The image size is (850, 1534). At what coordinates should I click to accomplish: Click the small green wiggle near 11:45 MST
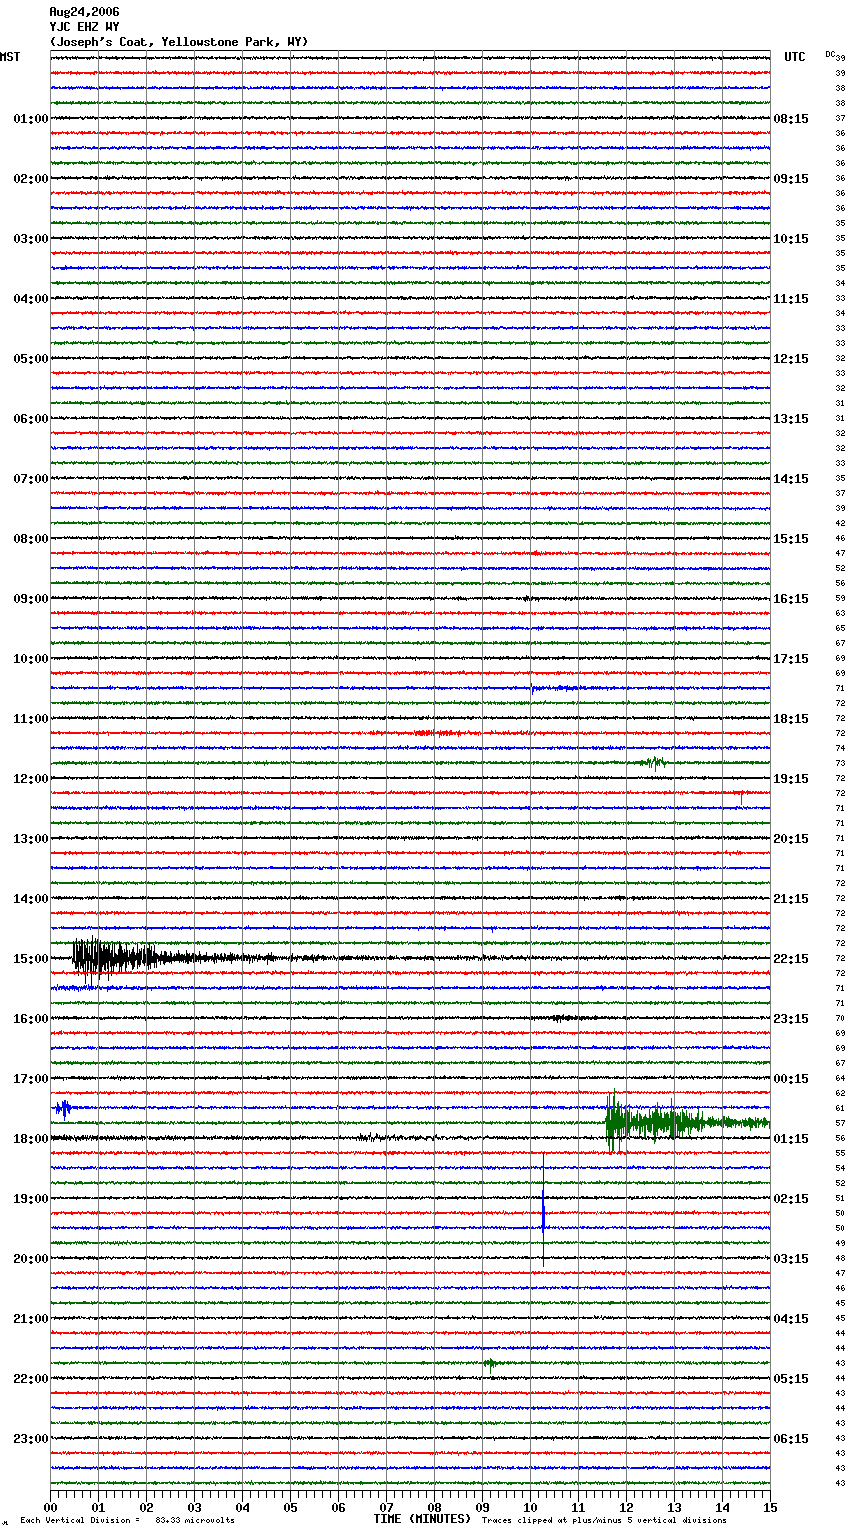coord(652,763)
